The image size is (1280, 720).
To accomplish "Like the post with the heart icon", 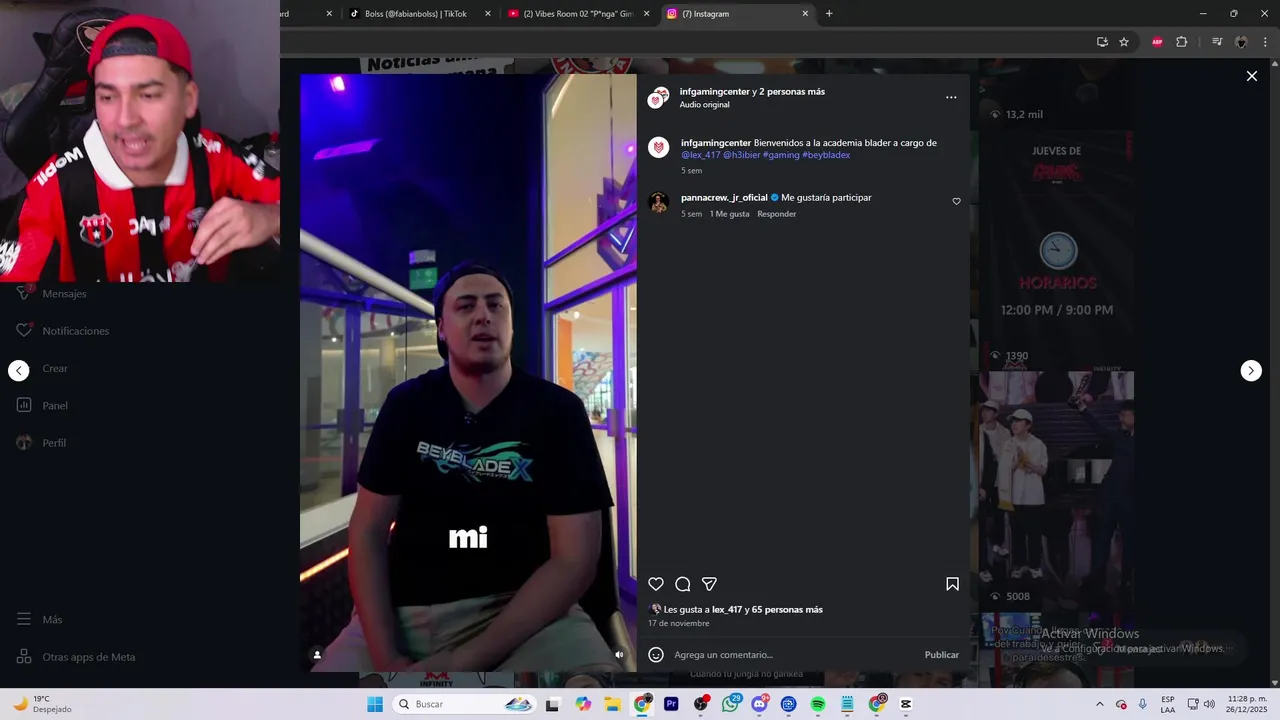I will 656,584.
